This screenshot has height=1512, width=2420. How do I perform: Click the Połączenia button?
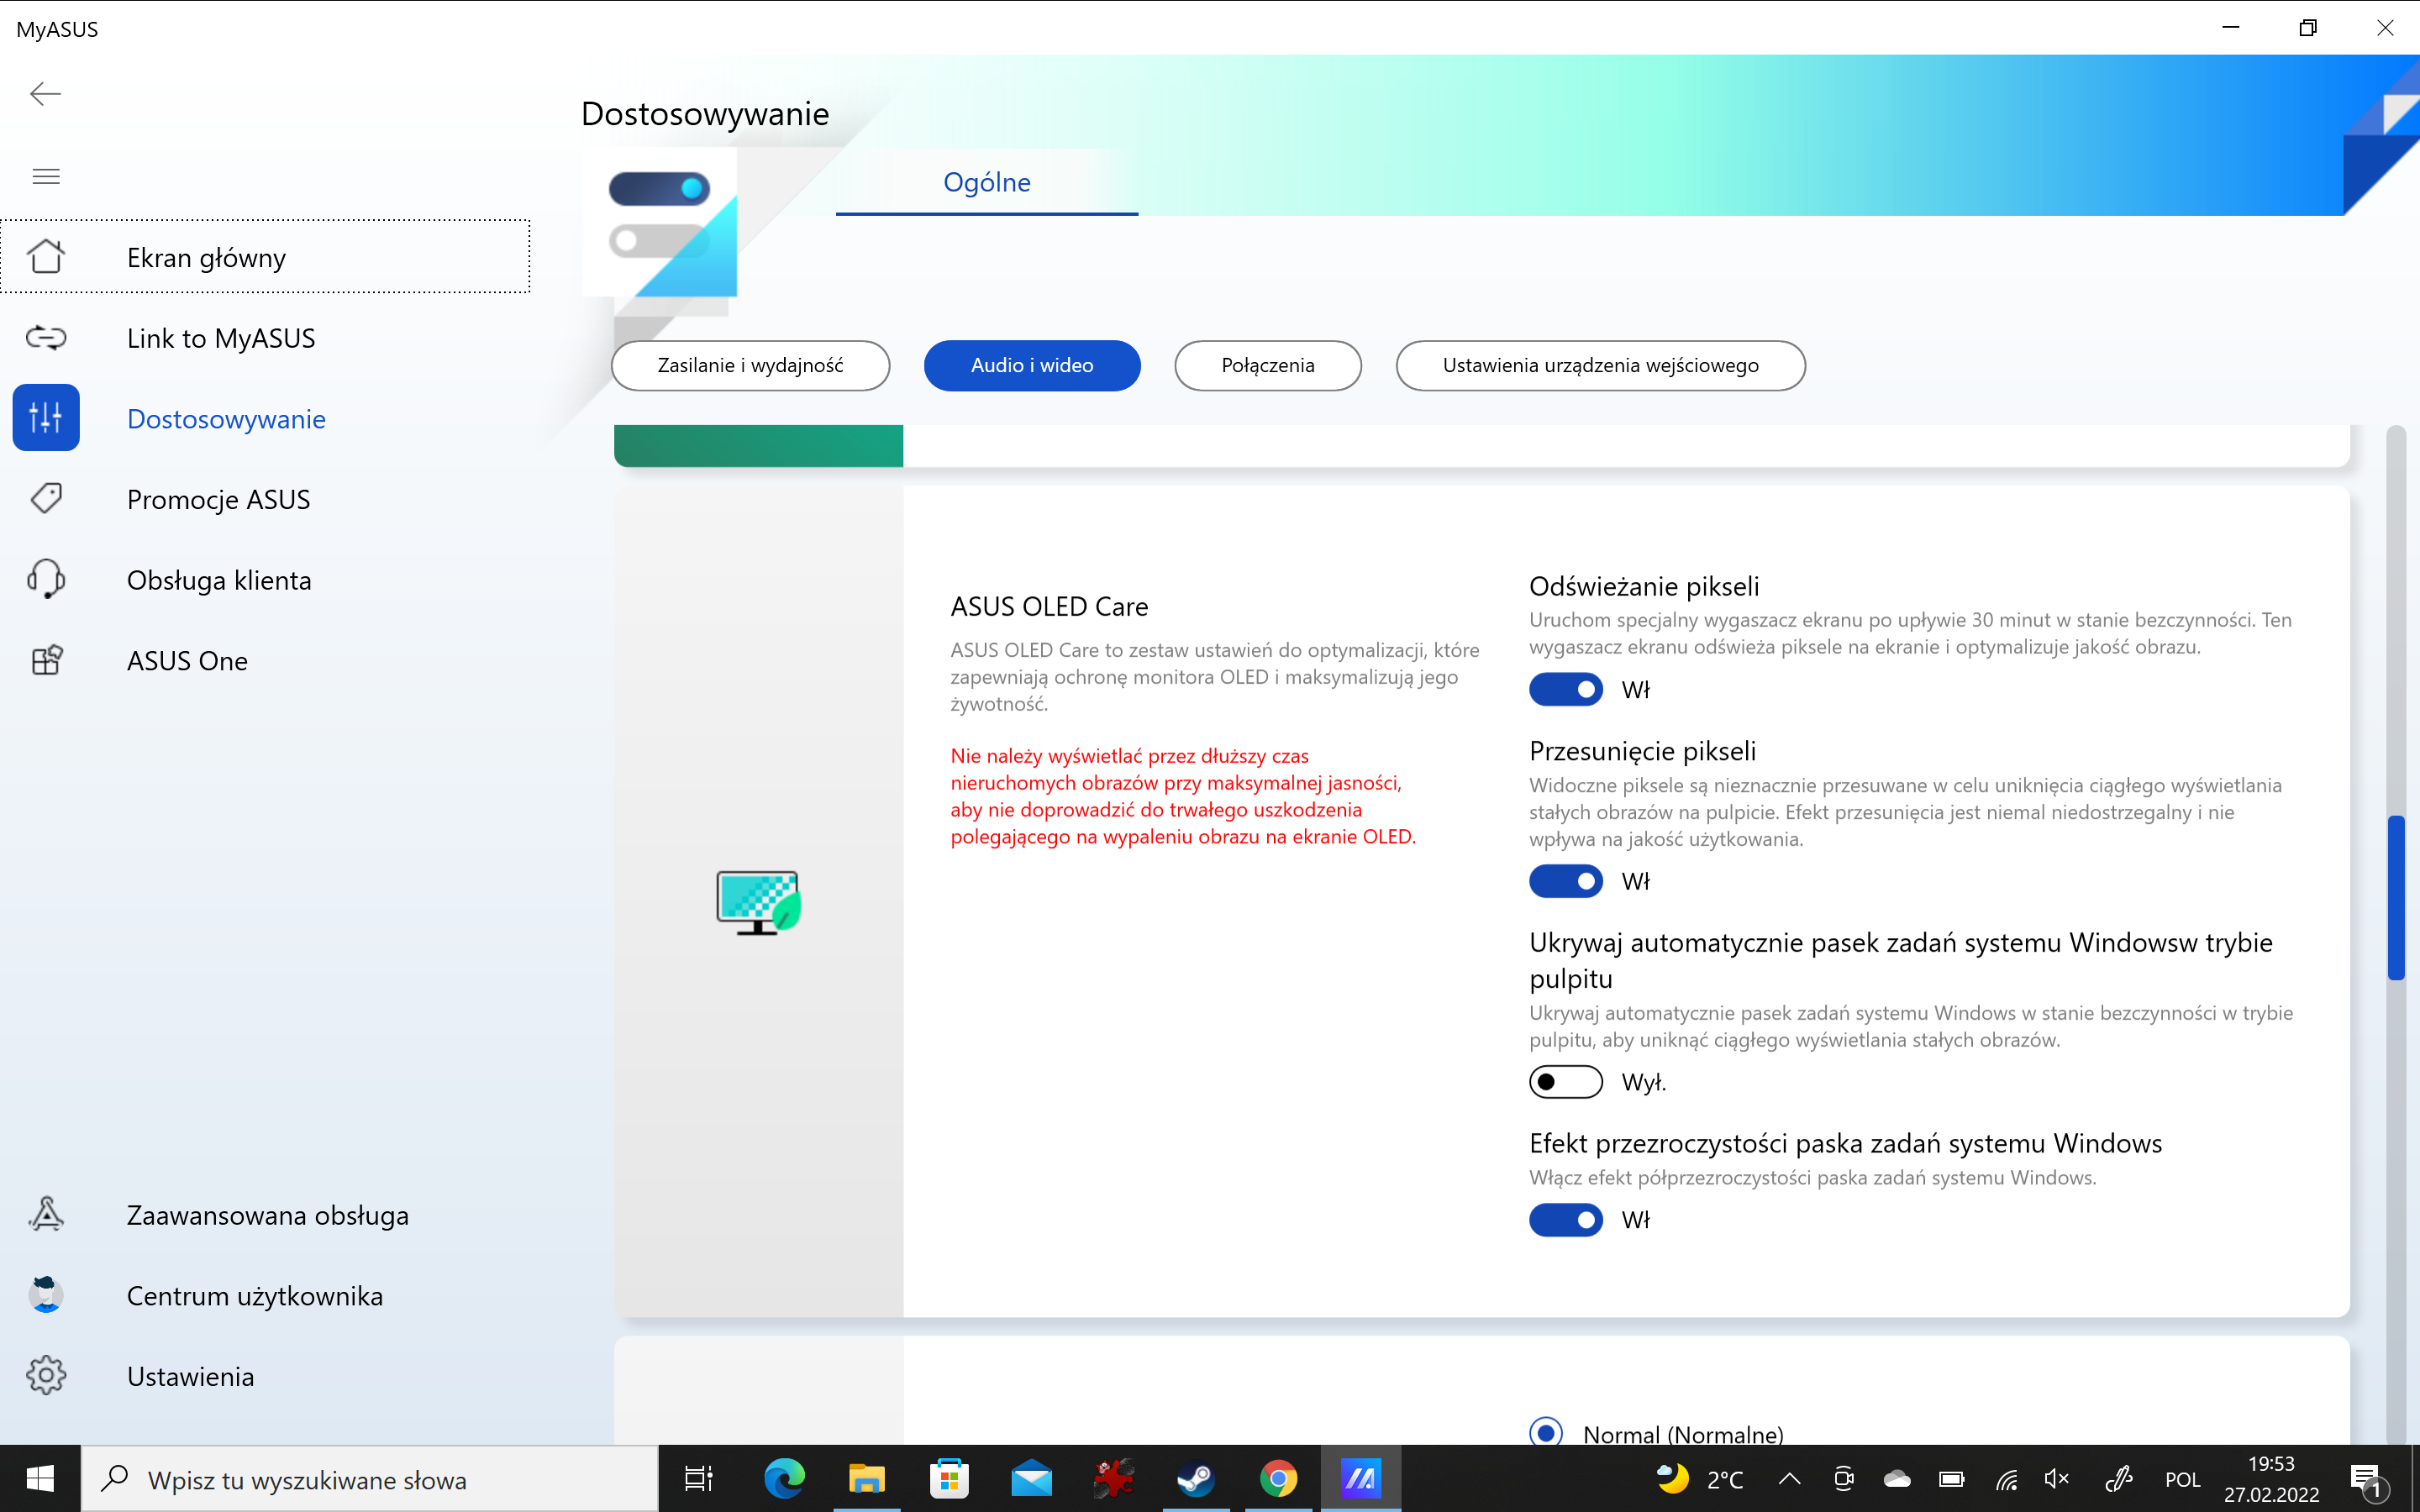(x=1267, y=365)
